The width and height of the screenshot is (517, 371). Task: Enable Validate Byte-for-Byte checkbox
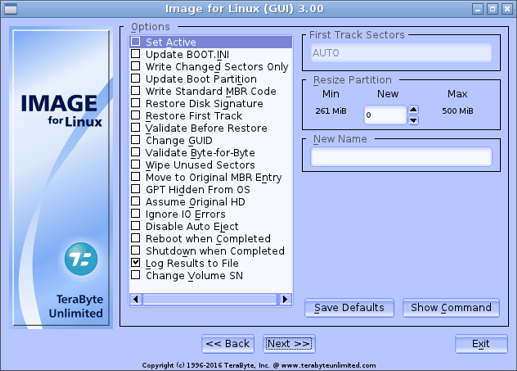click(x=135, y=152)
